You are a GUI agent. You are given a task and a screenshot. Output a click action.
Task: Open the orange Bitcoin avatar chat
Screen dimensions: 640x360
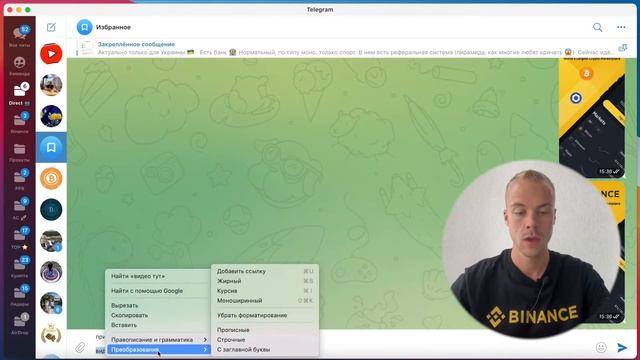click(x=51, y=178)
